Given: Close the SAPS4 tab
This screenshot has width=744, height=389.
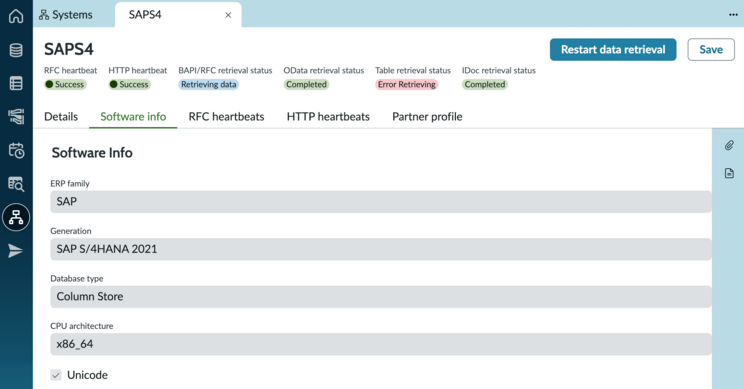Looking at the screenshot, I should (228, 15).
